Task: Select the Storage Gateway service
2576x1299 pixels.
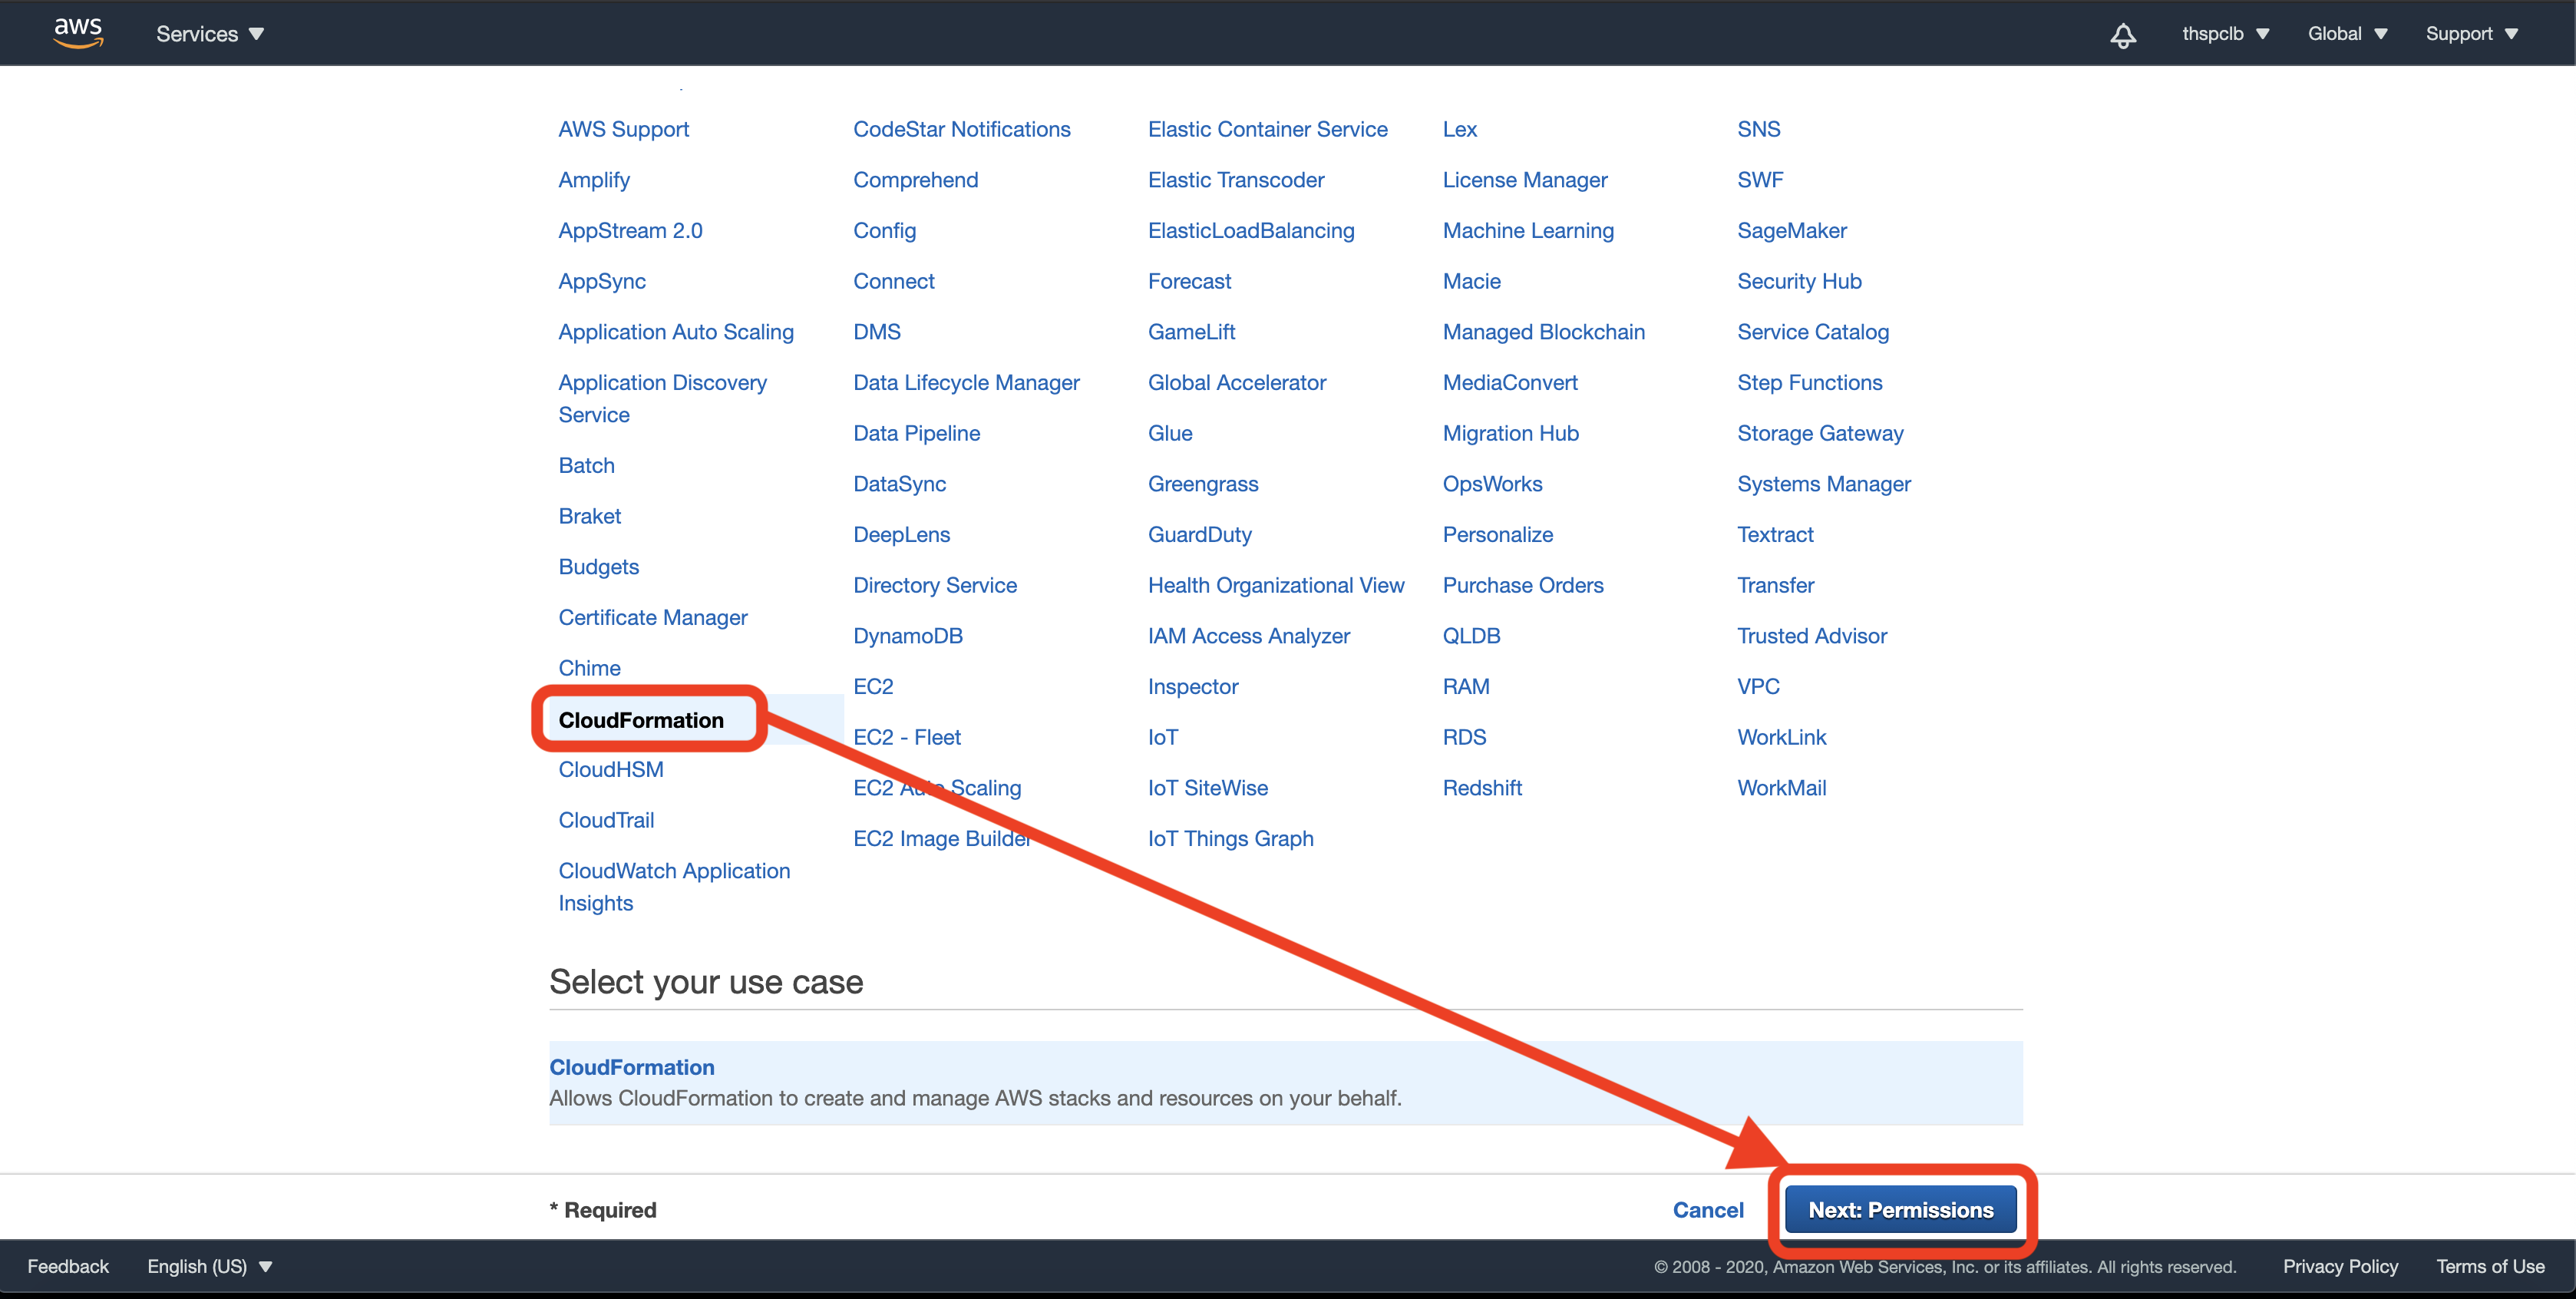Action: (x=1820, y=434)
